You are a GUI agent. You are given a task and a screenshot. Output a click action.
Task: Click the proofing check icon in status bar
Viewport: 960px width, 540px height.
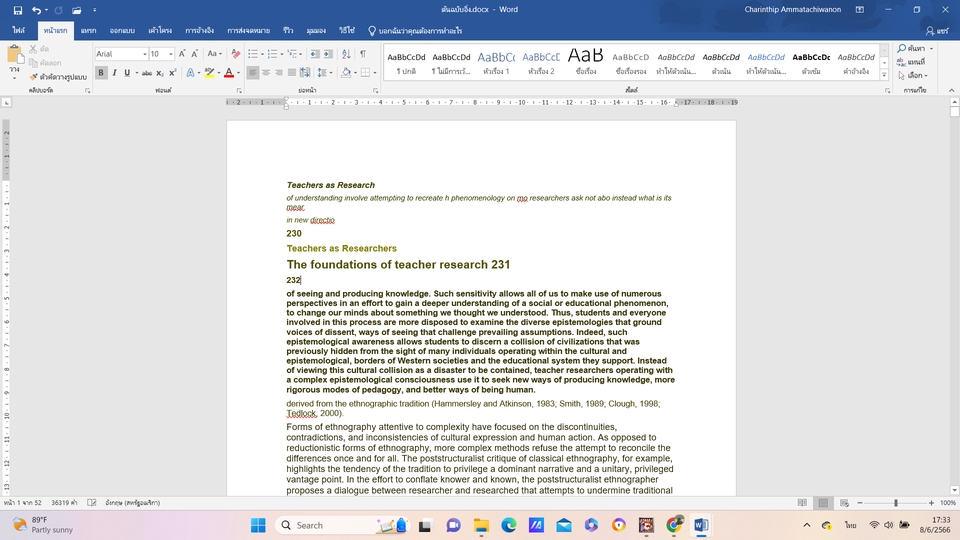[92, 503]
